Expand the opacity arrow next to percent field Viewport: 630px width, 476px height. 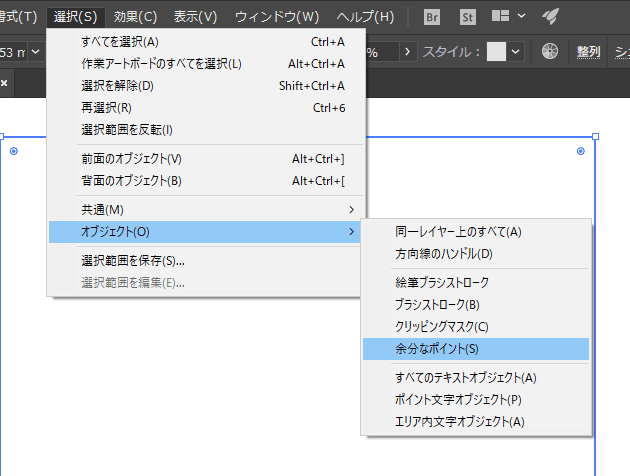tap(407, 52)
